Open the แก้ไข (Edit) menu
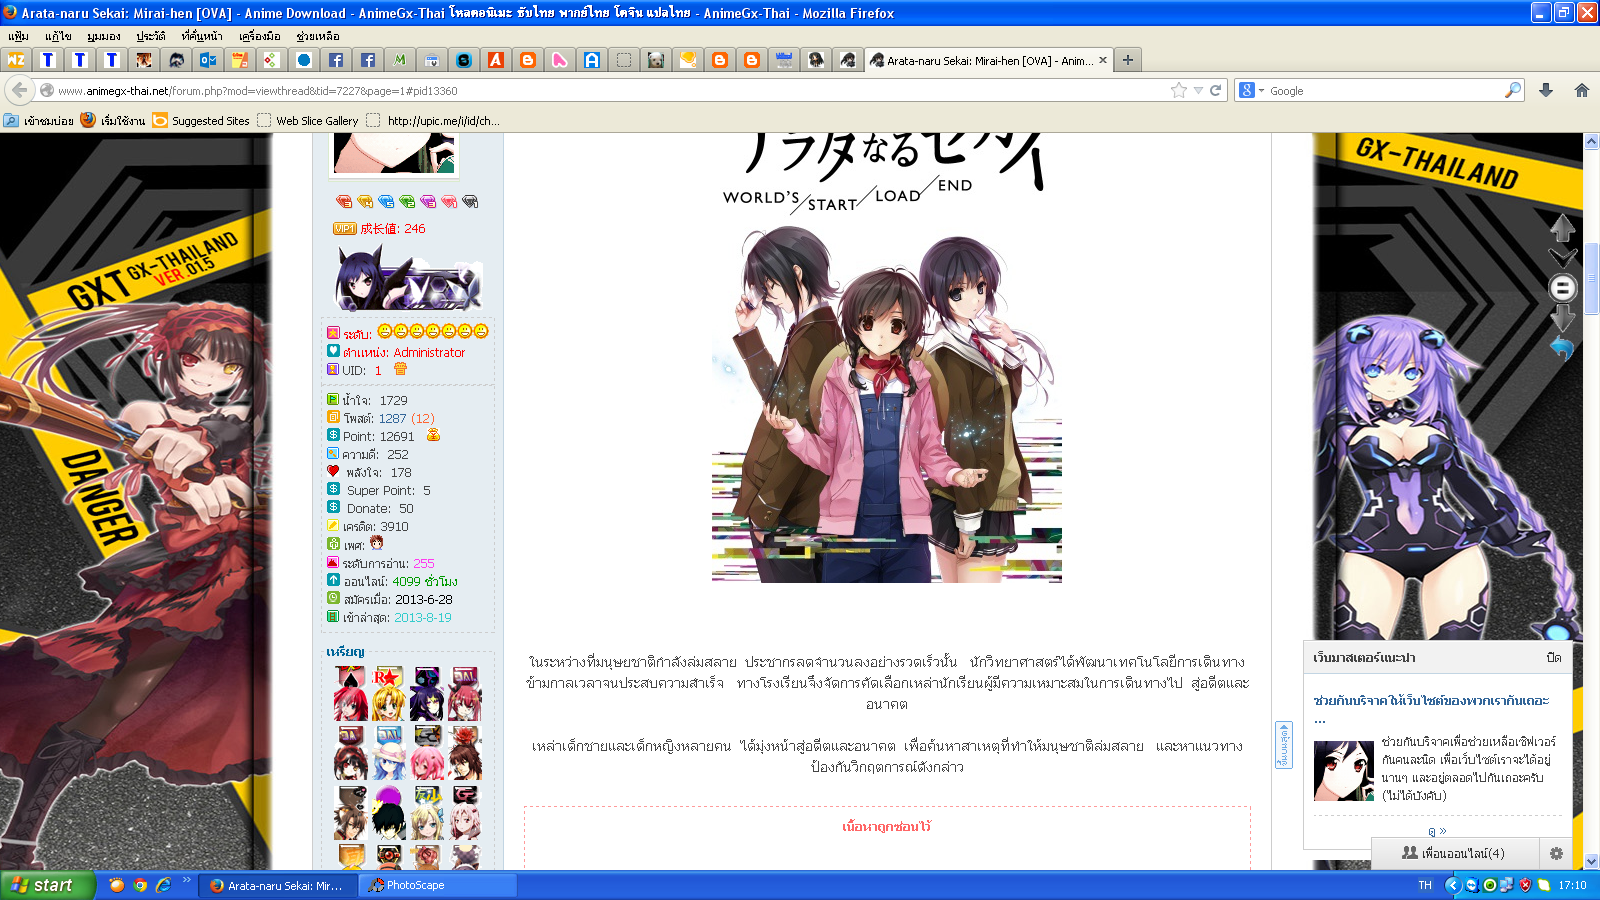The image size is (1600, 900). (58, 36)
